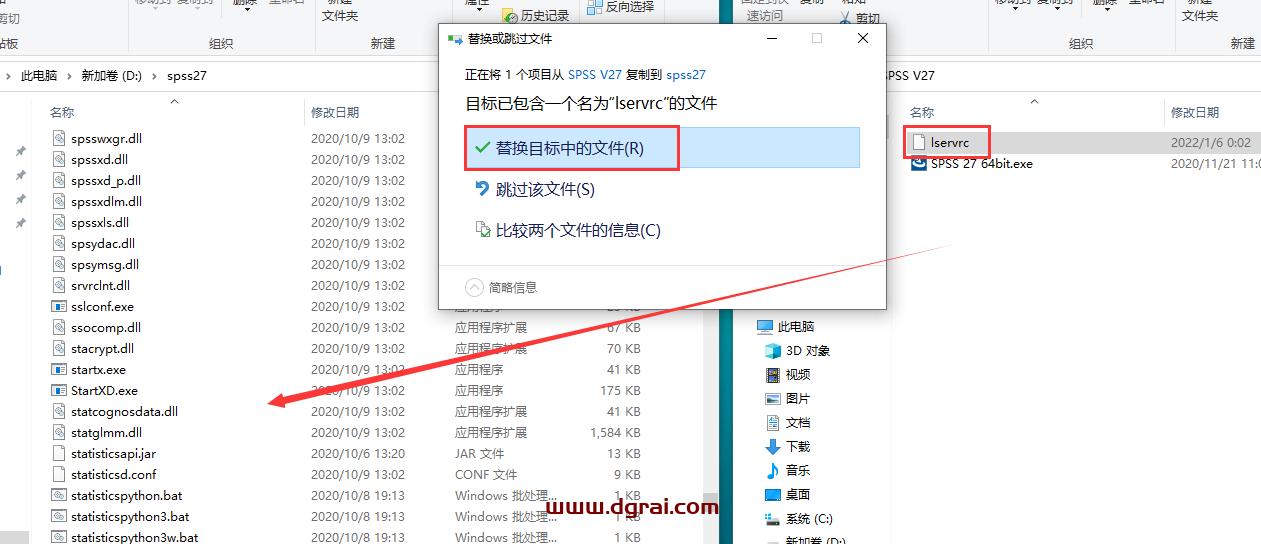The width and height of the screenshot is (1261, 544).
Task: Go to 此电脑 in left address bar
Action: [x=39, y=76]
